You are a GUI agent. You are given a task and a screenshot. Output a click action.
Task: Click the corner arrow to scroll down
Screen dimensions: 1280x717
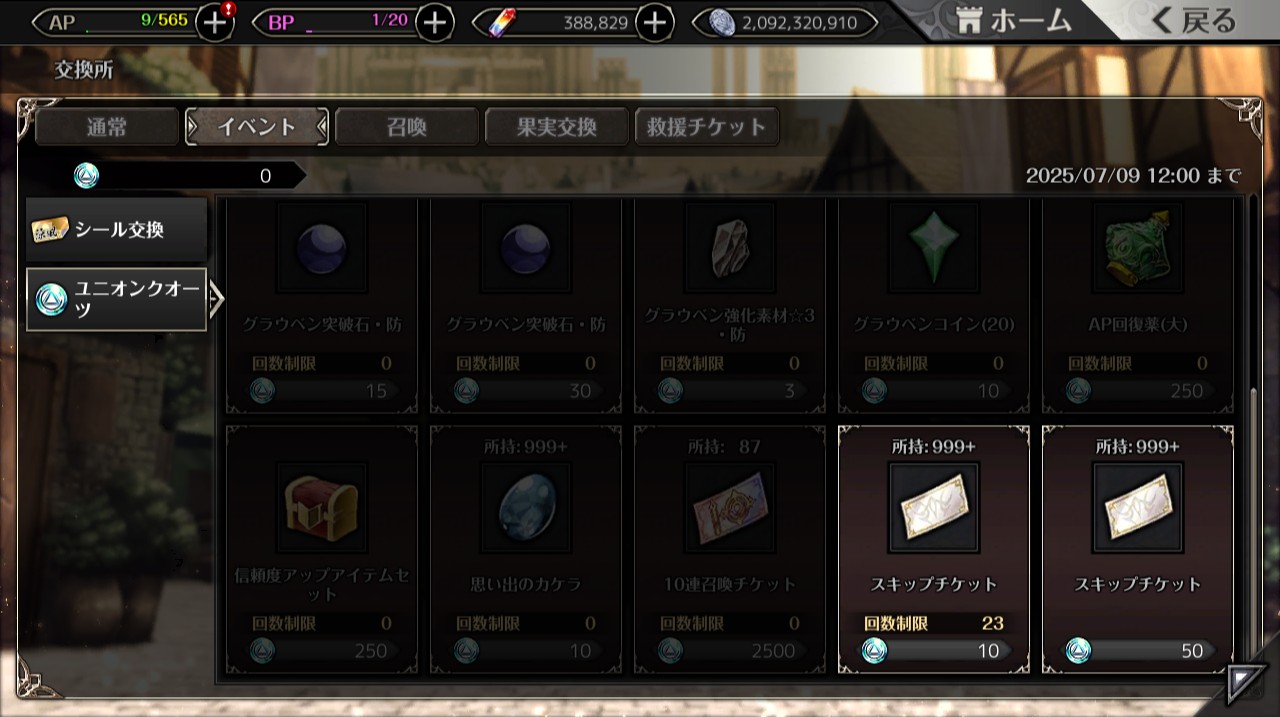1246,684
